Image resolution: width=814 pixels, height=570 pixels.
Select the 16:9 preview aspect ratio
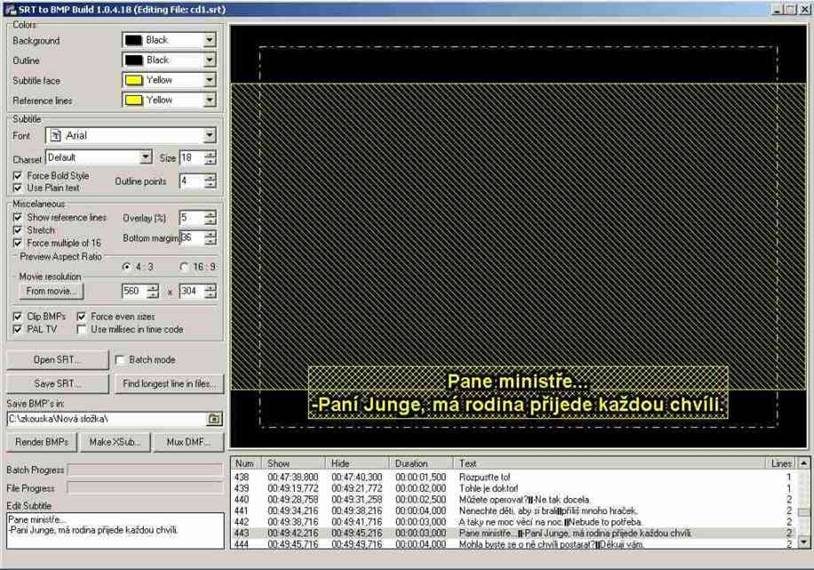[x=184, y=267]
